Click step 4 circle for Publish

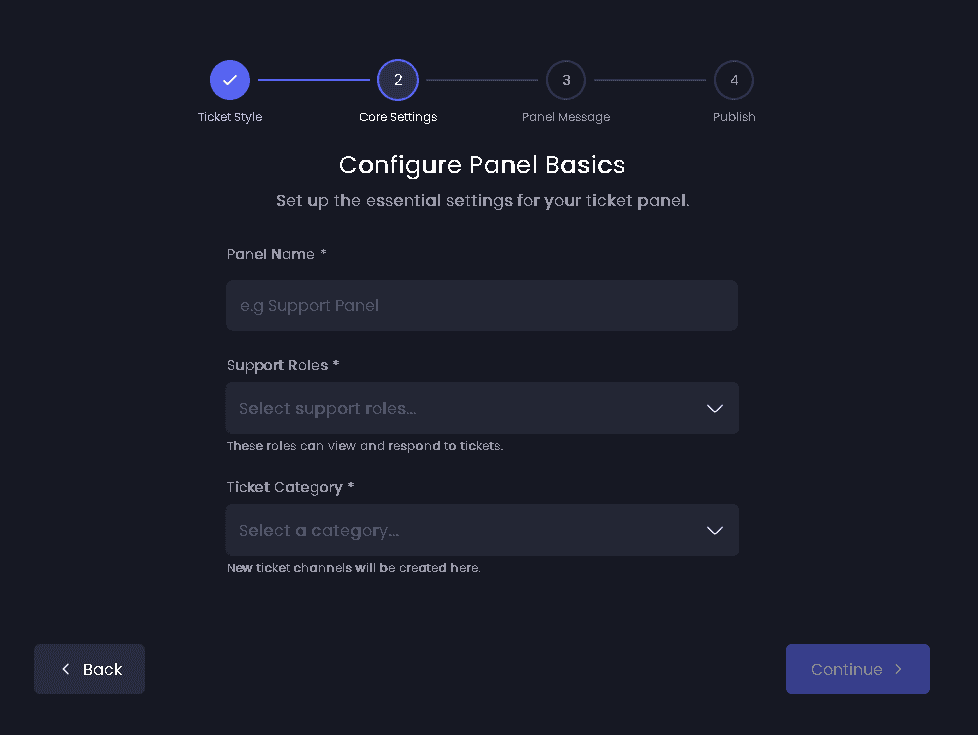[734, 79]
